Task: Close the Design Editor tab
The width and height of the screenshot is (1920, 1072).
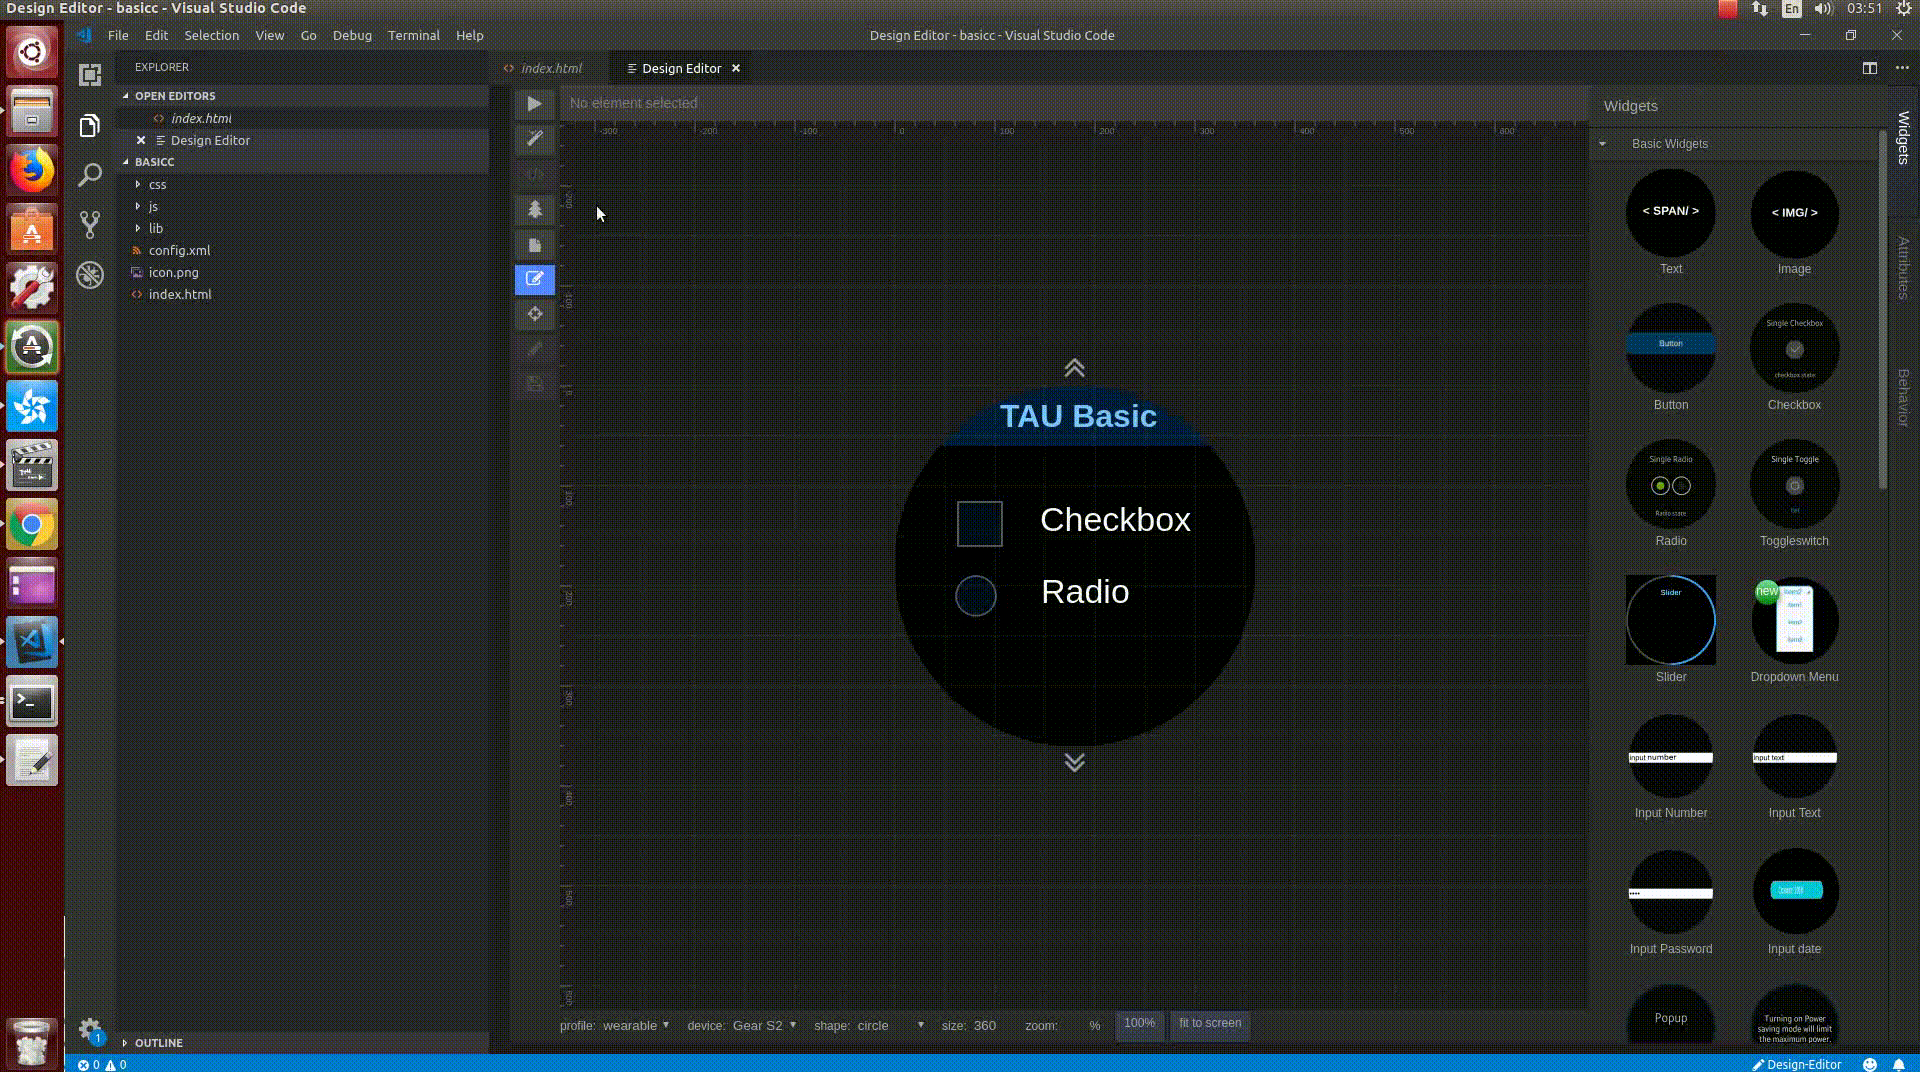Action: pos(736,68)
